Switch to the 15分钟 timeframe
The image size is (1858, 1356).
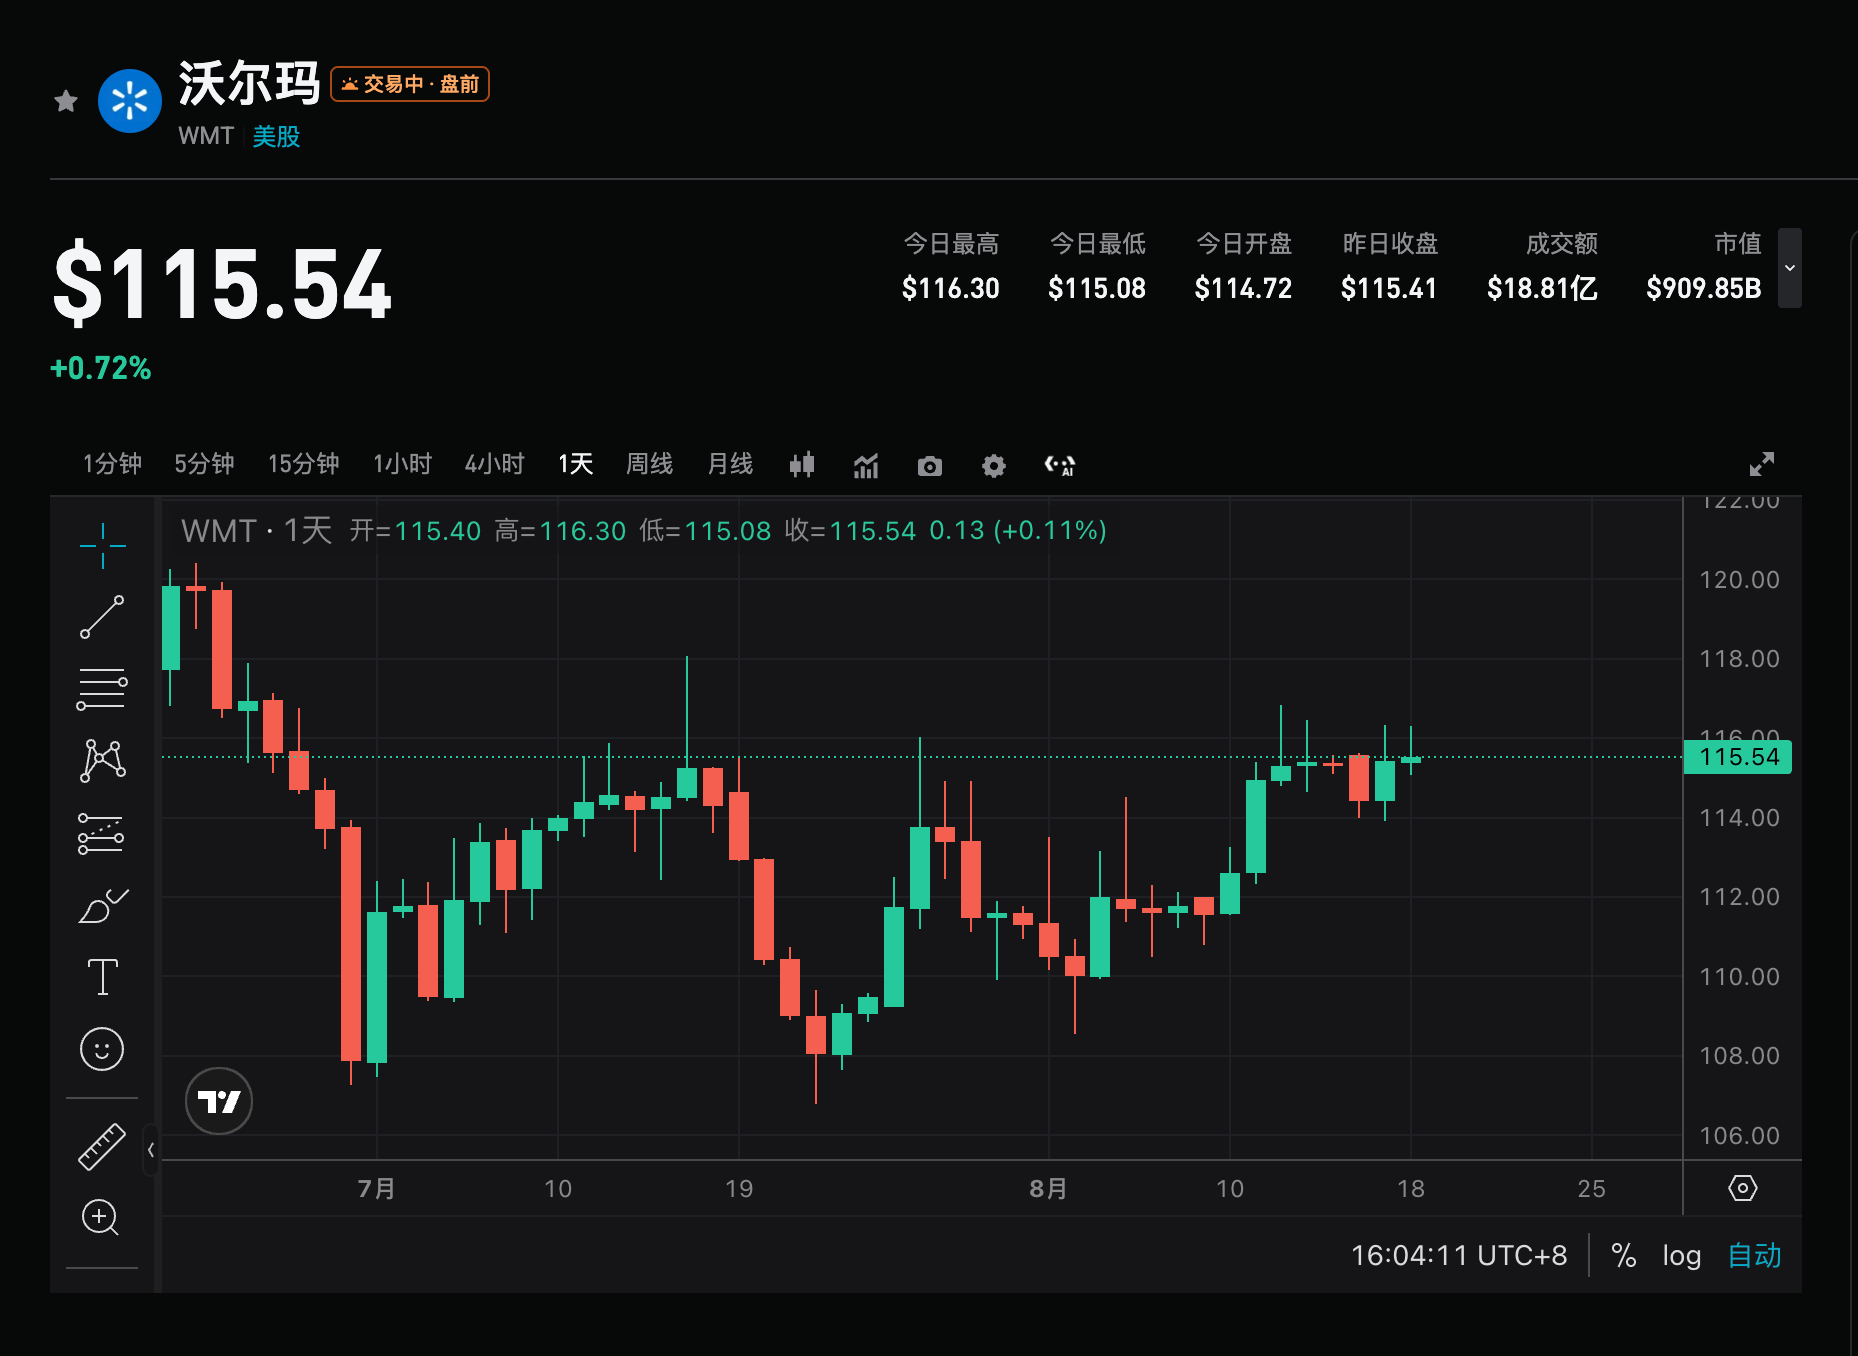(x=303, y=464)
